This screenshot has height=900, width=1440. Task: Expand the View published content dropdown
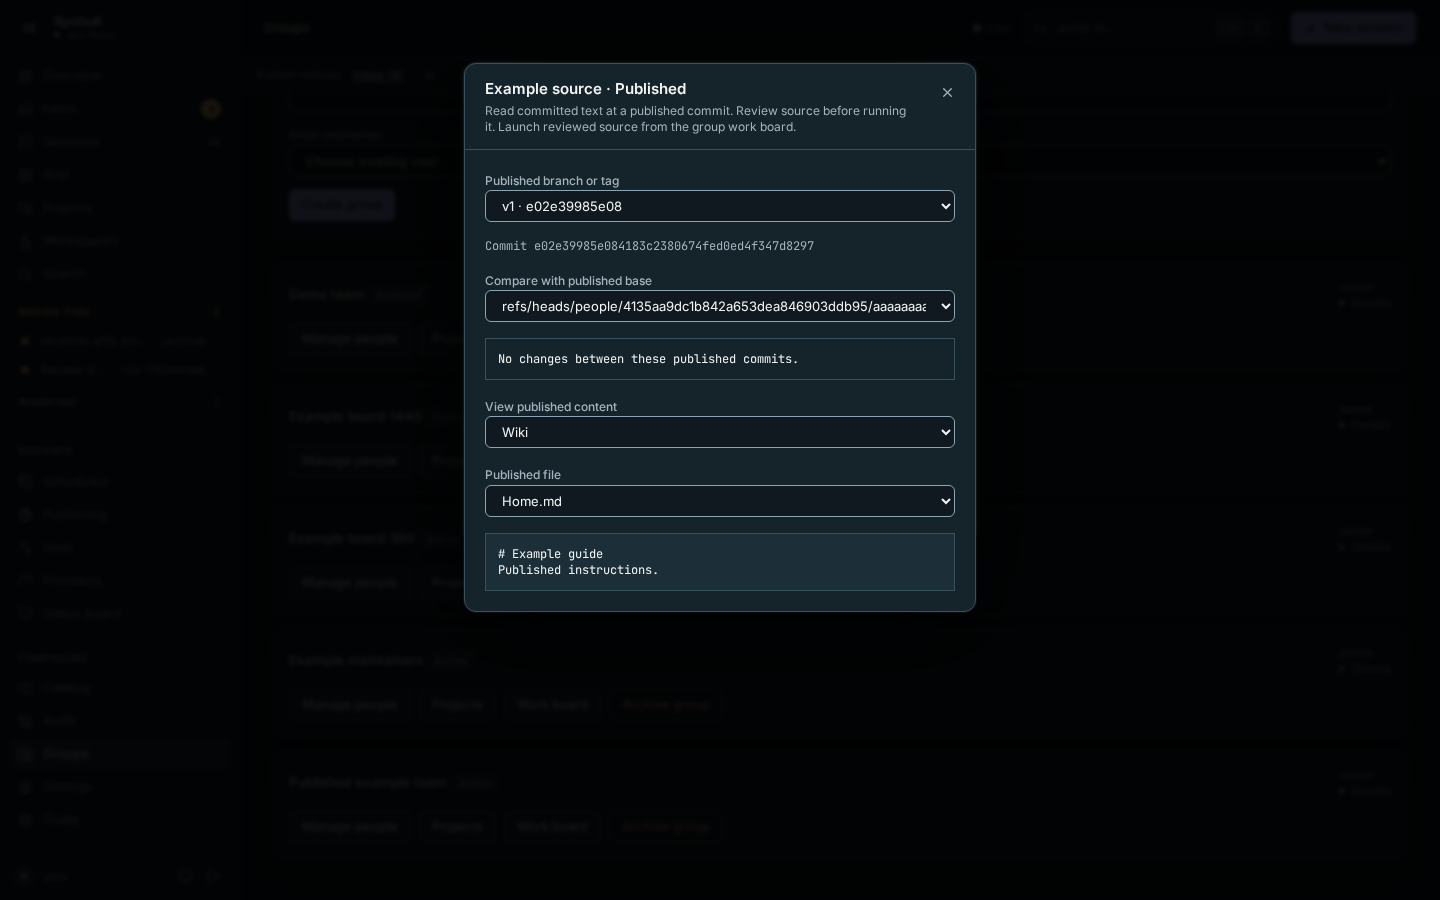(720, 432)
